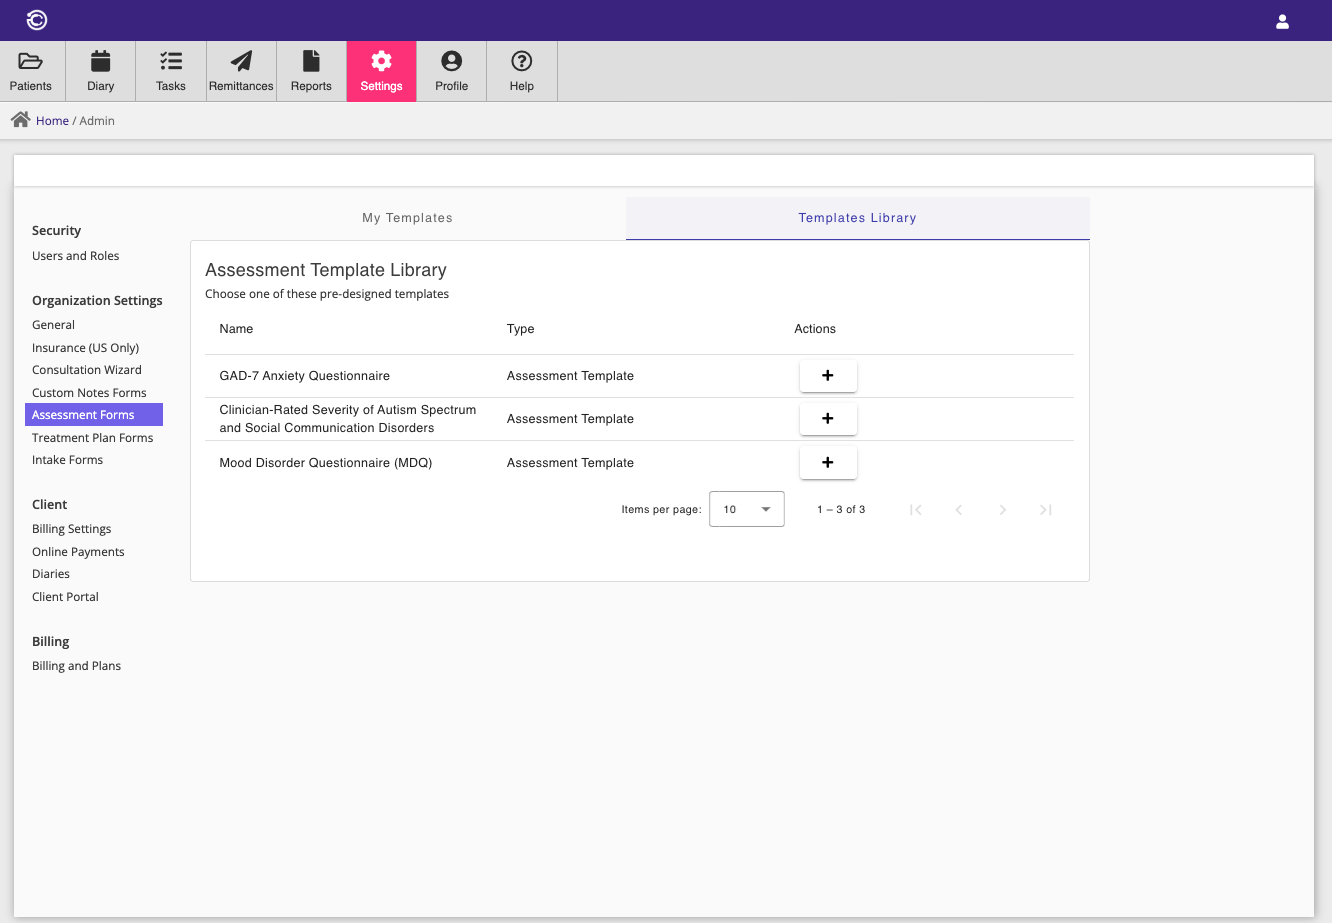Go to Tasks checklist icon
This screenshot has width=1332, height=923.
(171, 62)
